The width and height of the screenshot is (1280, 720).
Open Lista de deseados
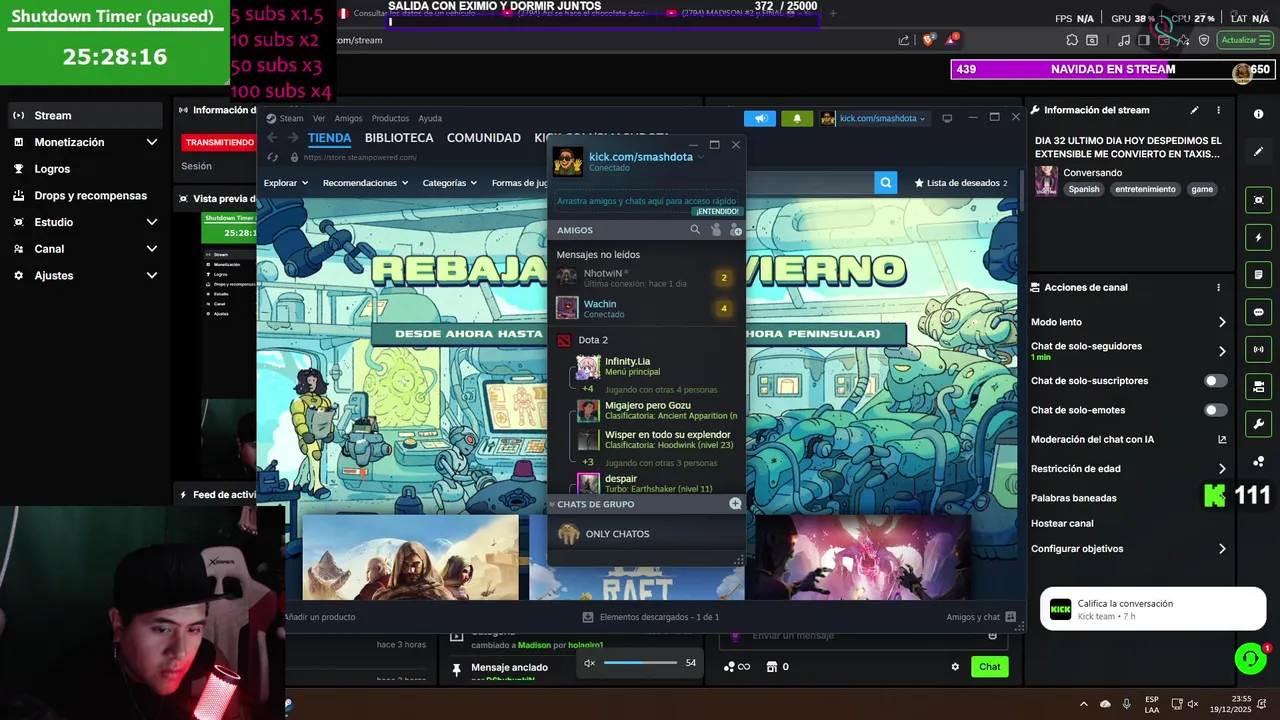[x=961, y=183]
